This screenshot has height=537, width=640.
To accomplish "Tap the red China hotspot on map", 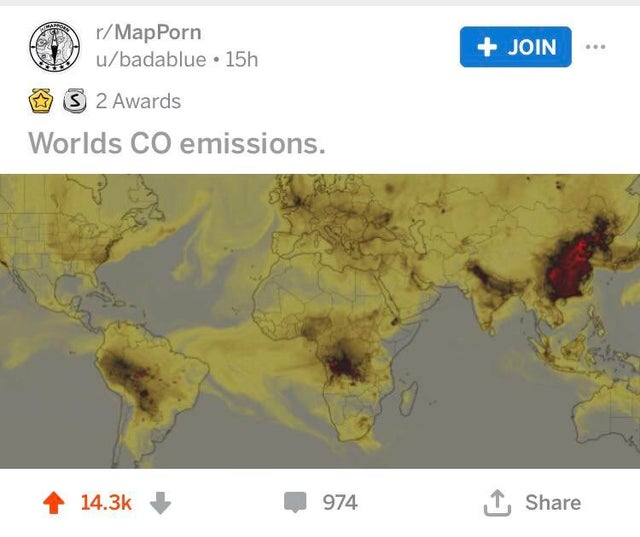I will coord(569,267).
